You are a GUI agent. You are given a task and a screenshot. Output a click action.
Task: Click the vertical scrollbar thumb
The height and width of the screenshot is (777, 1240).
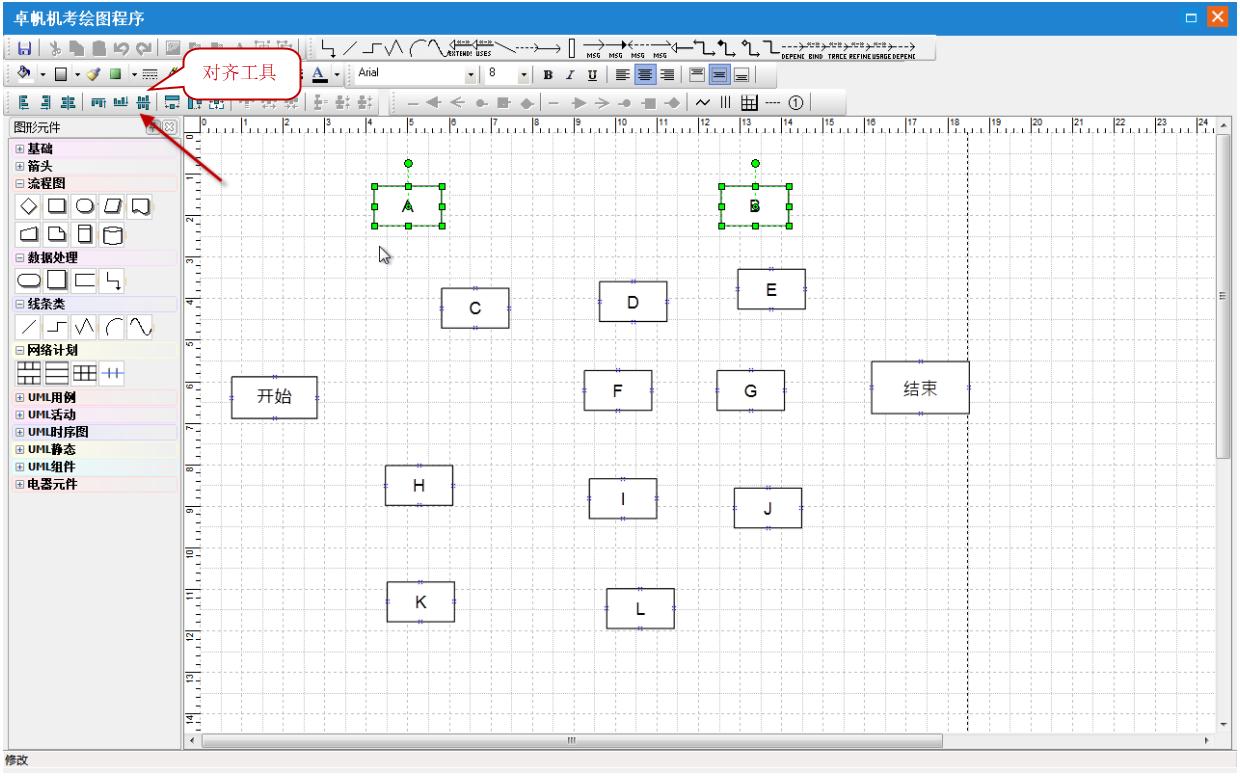[1224, 296]
